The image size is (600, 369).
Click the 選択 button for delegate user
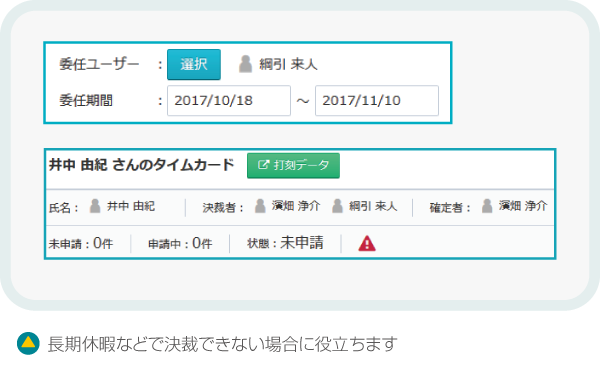(x=194, y=64)
